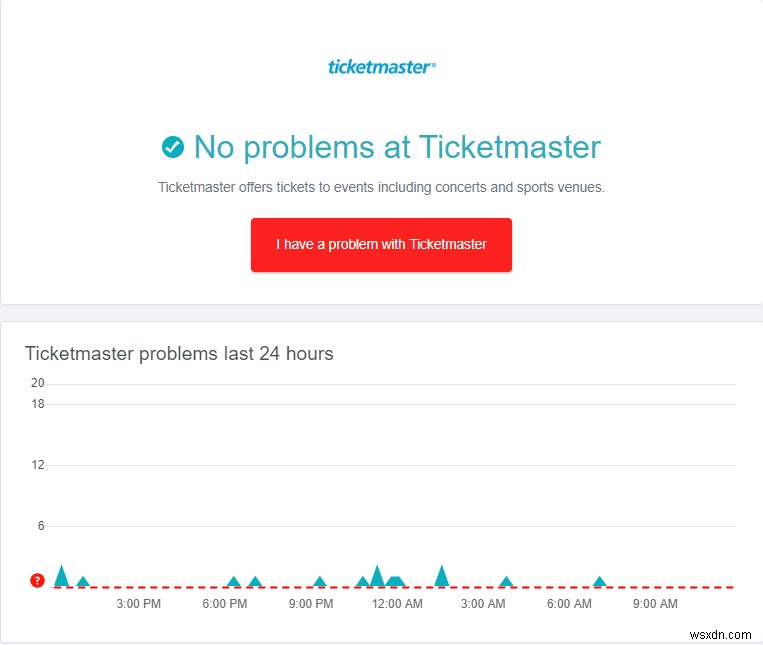Viewport: 763px width, 645px height.
Task: Click the tall spike just before 3:00 AM
Action: tap(442, 577)
